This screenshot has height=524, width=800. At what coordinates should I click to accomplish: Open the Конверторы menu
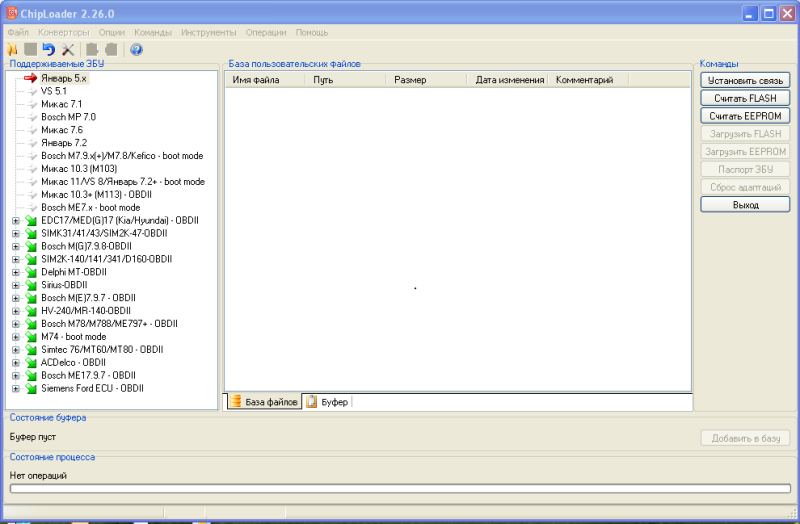click(63, 32)
